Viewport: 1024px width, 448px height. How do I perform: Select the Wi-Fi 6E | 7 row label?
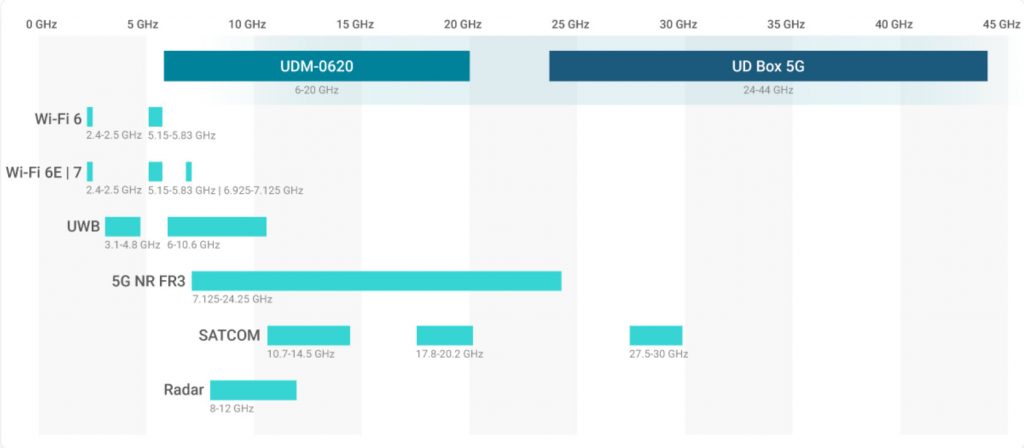42,172
